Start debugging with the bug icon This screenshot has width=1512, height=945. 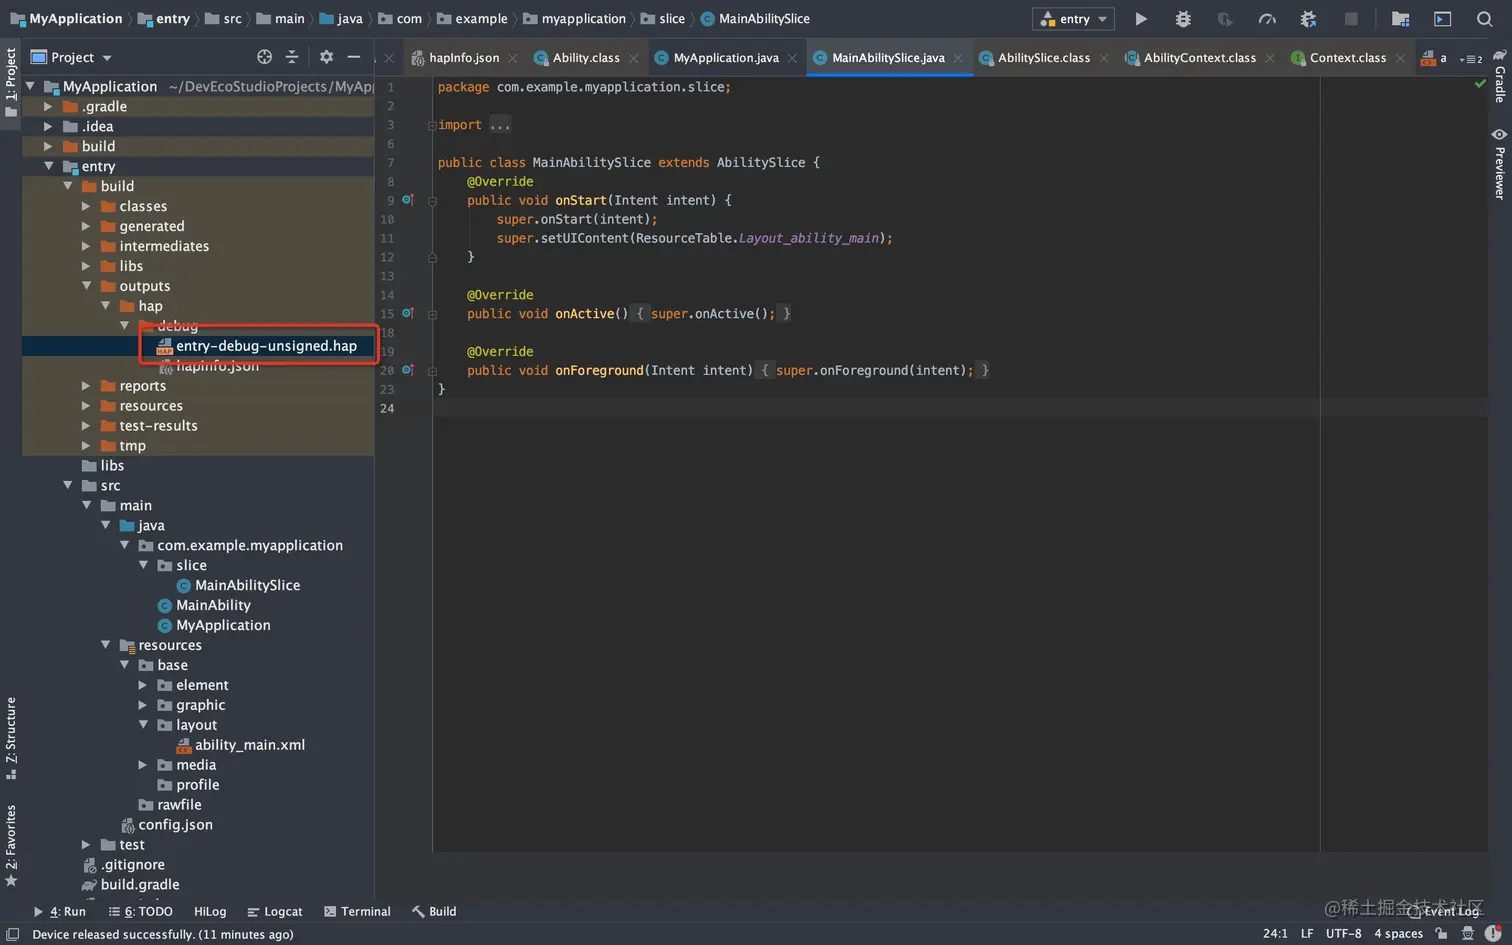point(1183,19)
